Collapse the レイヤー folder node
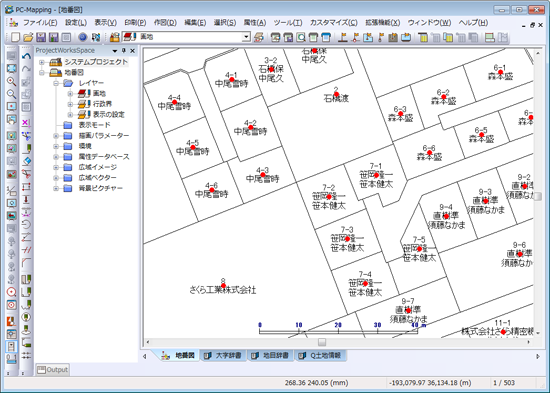This screenshot has width=550, height=393. (x=56, y=84)
